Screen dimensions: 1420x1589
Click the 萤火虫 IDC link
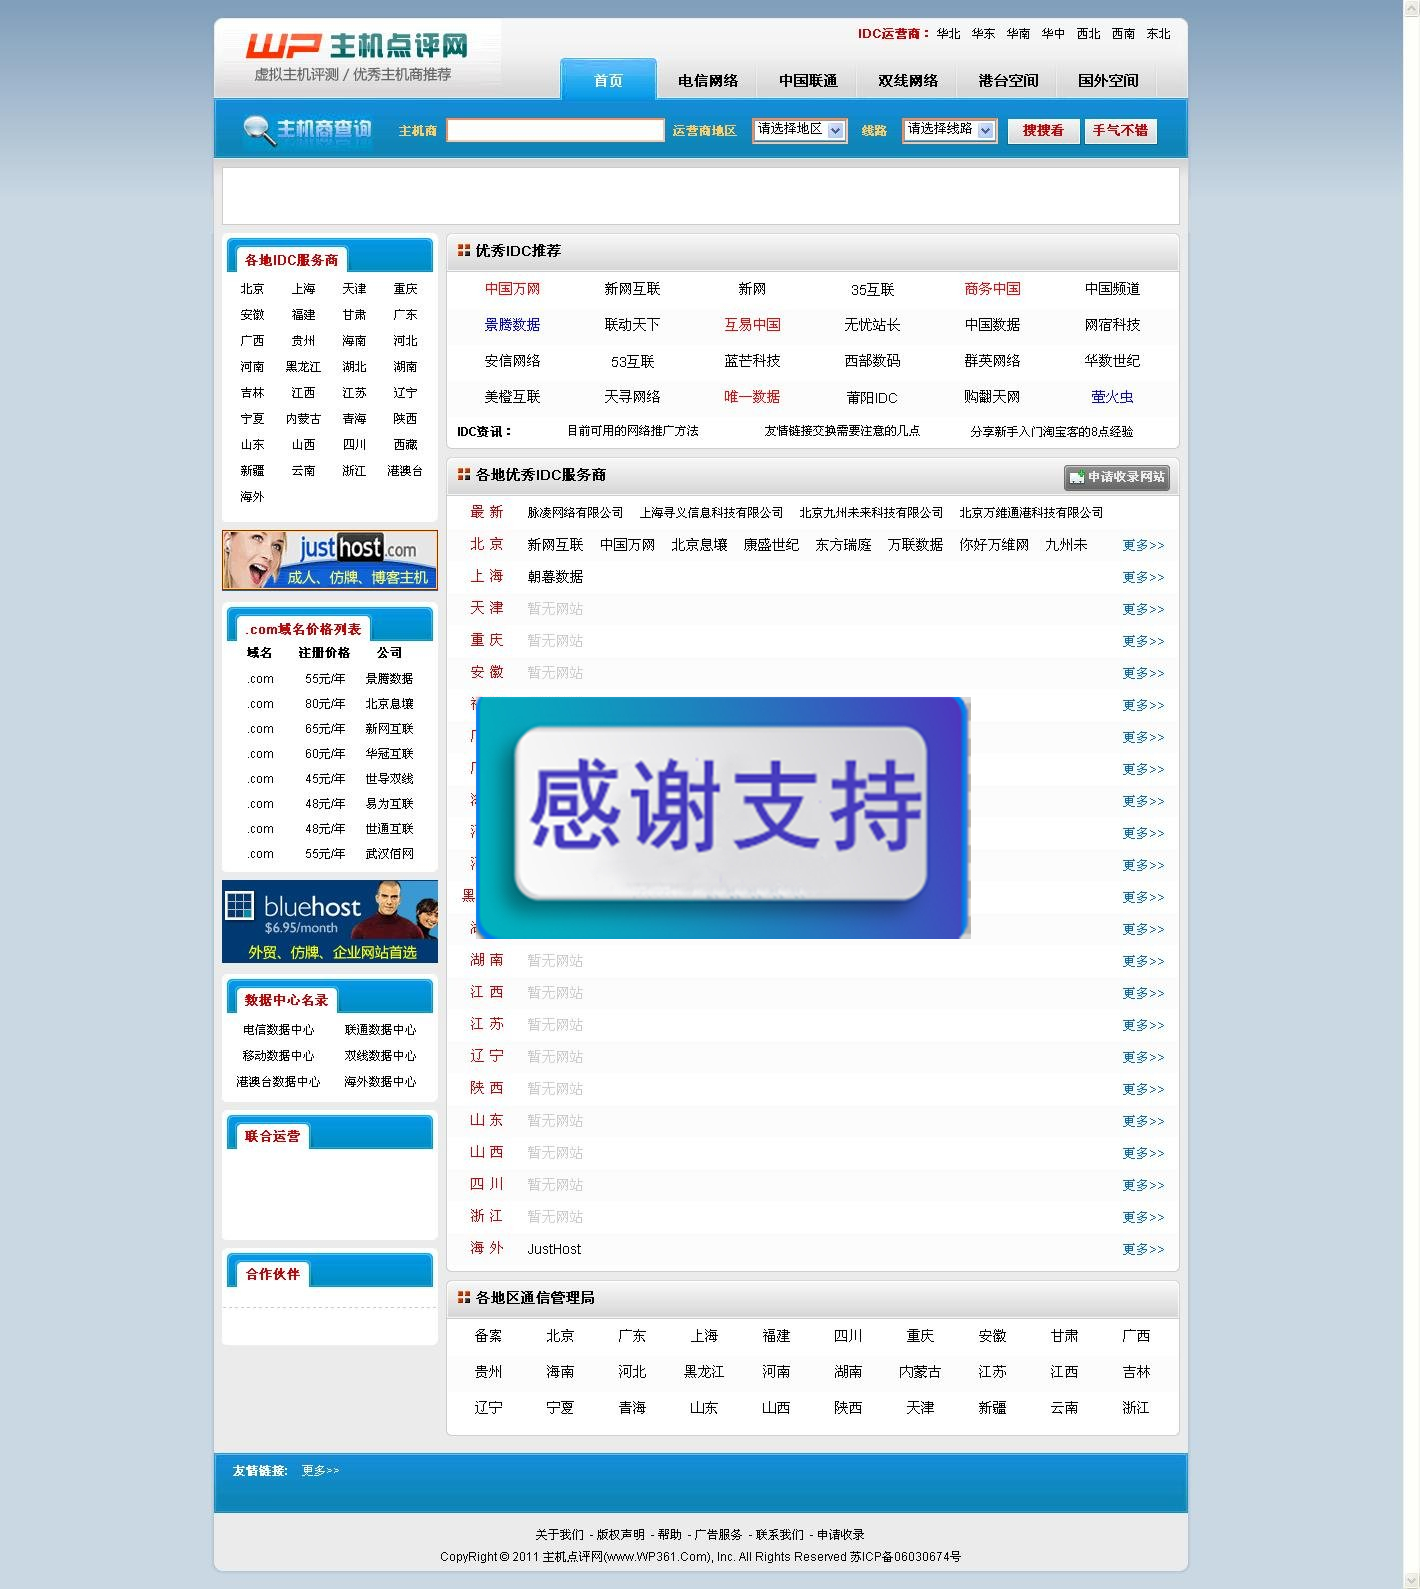(1112, 397)
